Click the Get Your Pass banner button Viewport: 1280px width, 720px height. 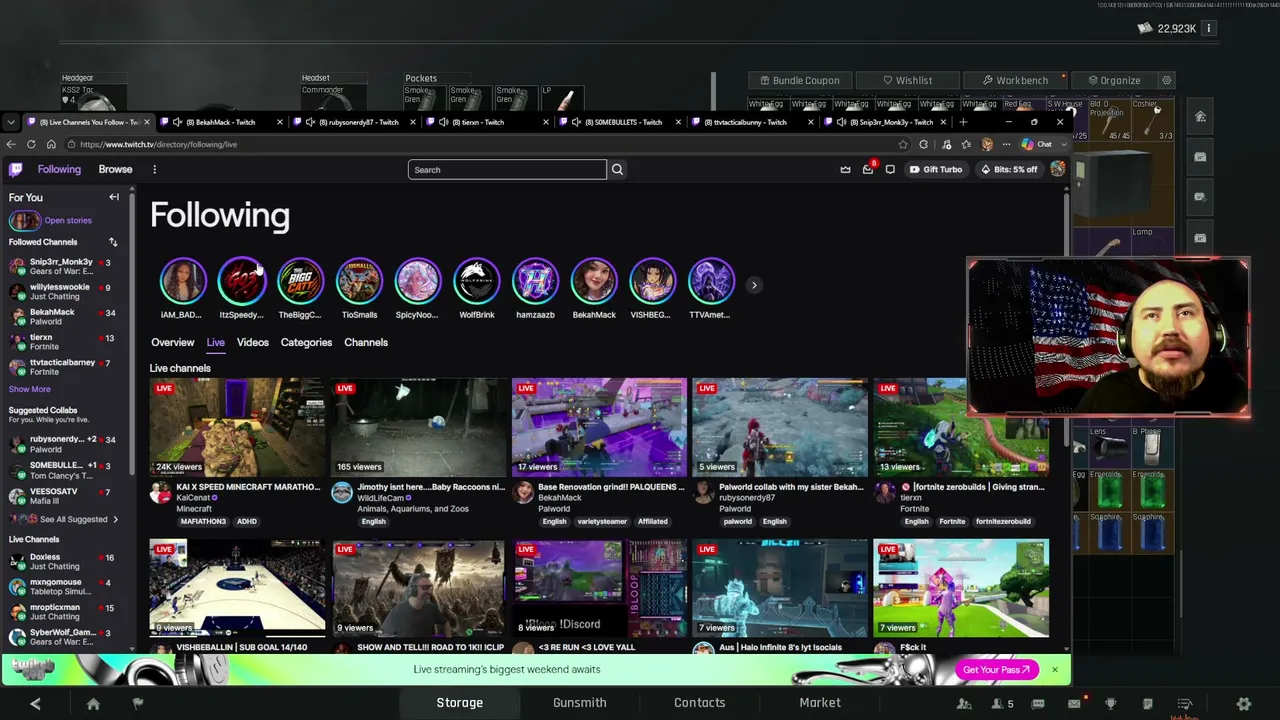[996, 670]
